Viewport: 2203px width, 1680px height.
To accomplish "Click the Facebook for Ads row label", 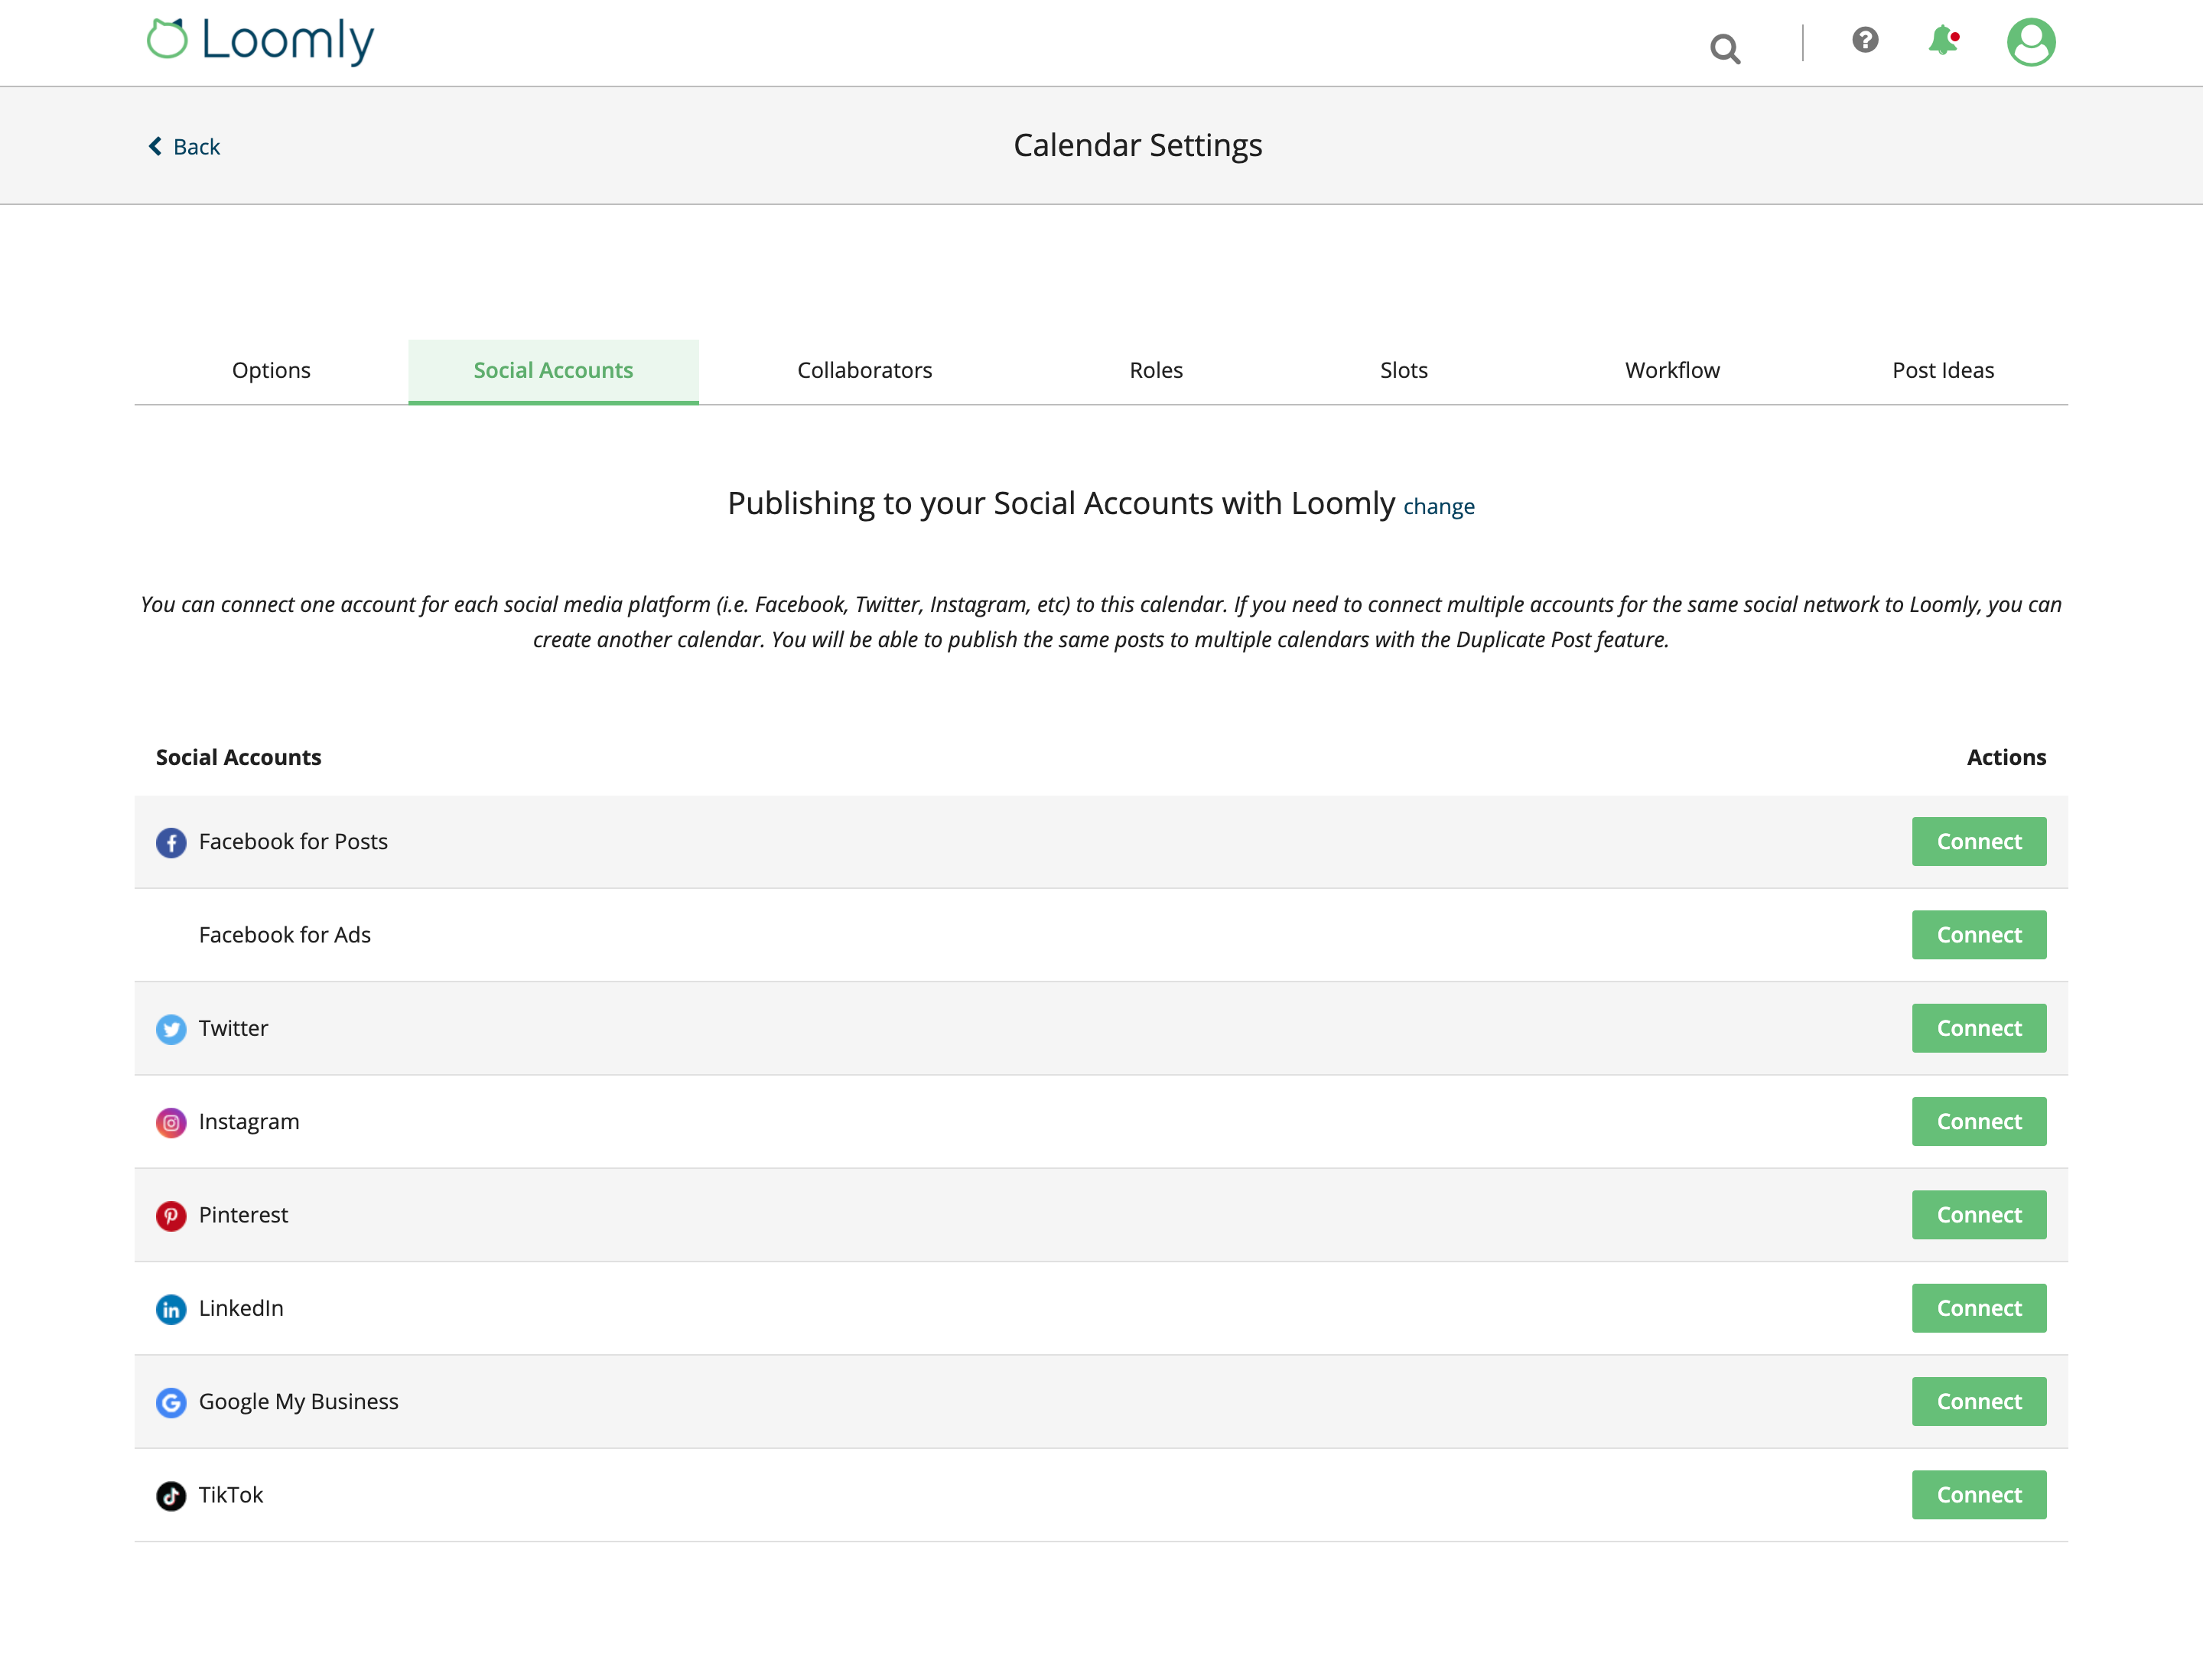I will pos(285,935).
